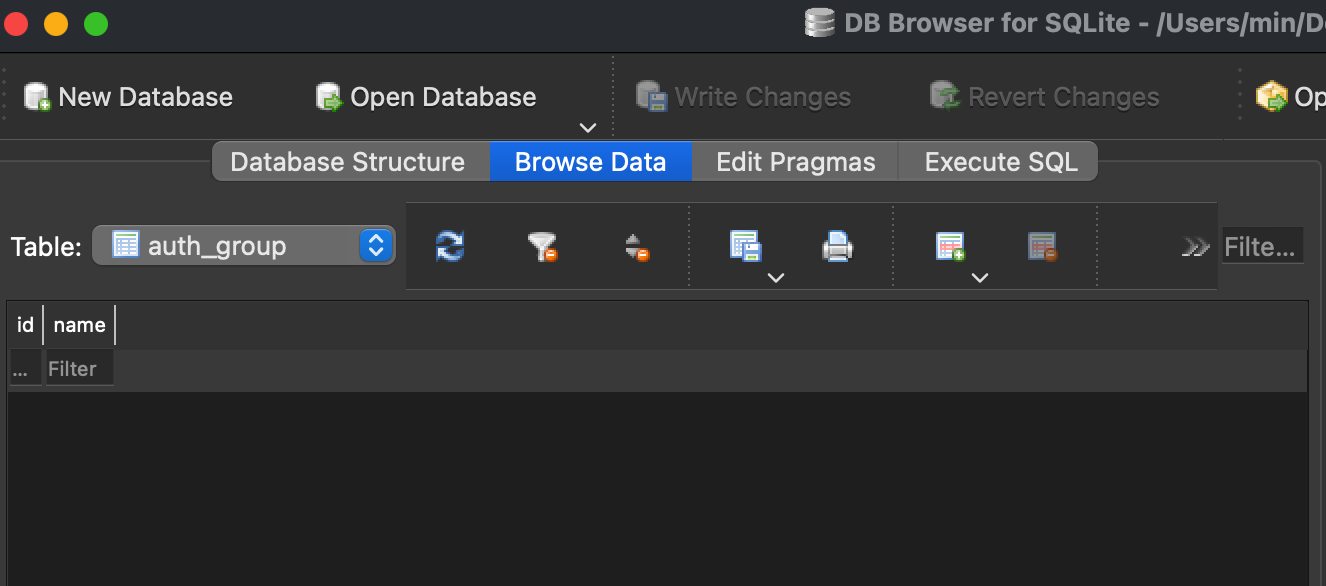Image resolution: width=1326 pixels, height=586 pixels.
Task: Sort by the name column header
Action: tap(79, 325)
